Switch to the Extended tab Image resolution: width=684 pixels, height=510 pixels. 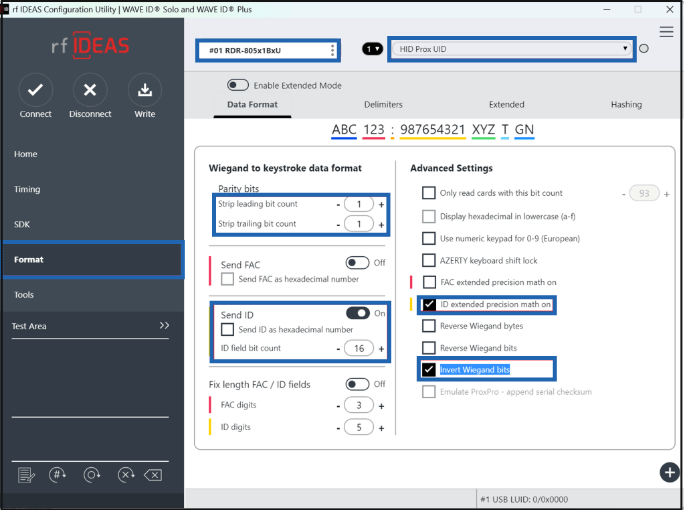tap(506, 105)
